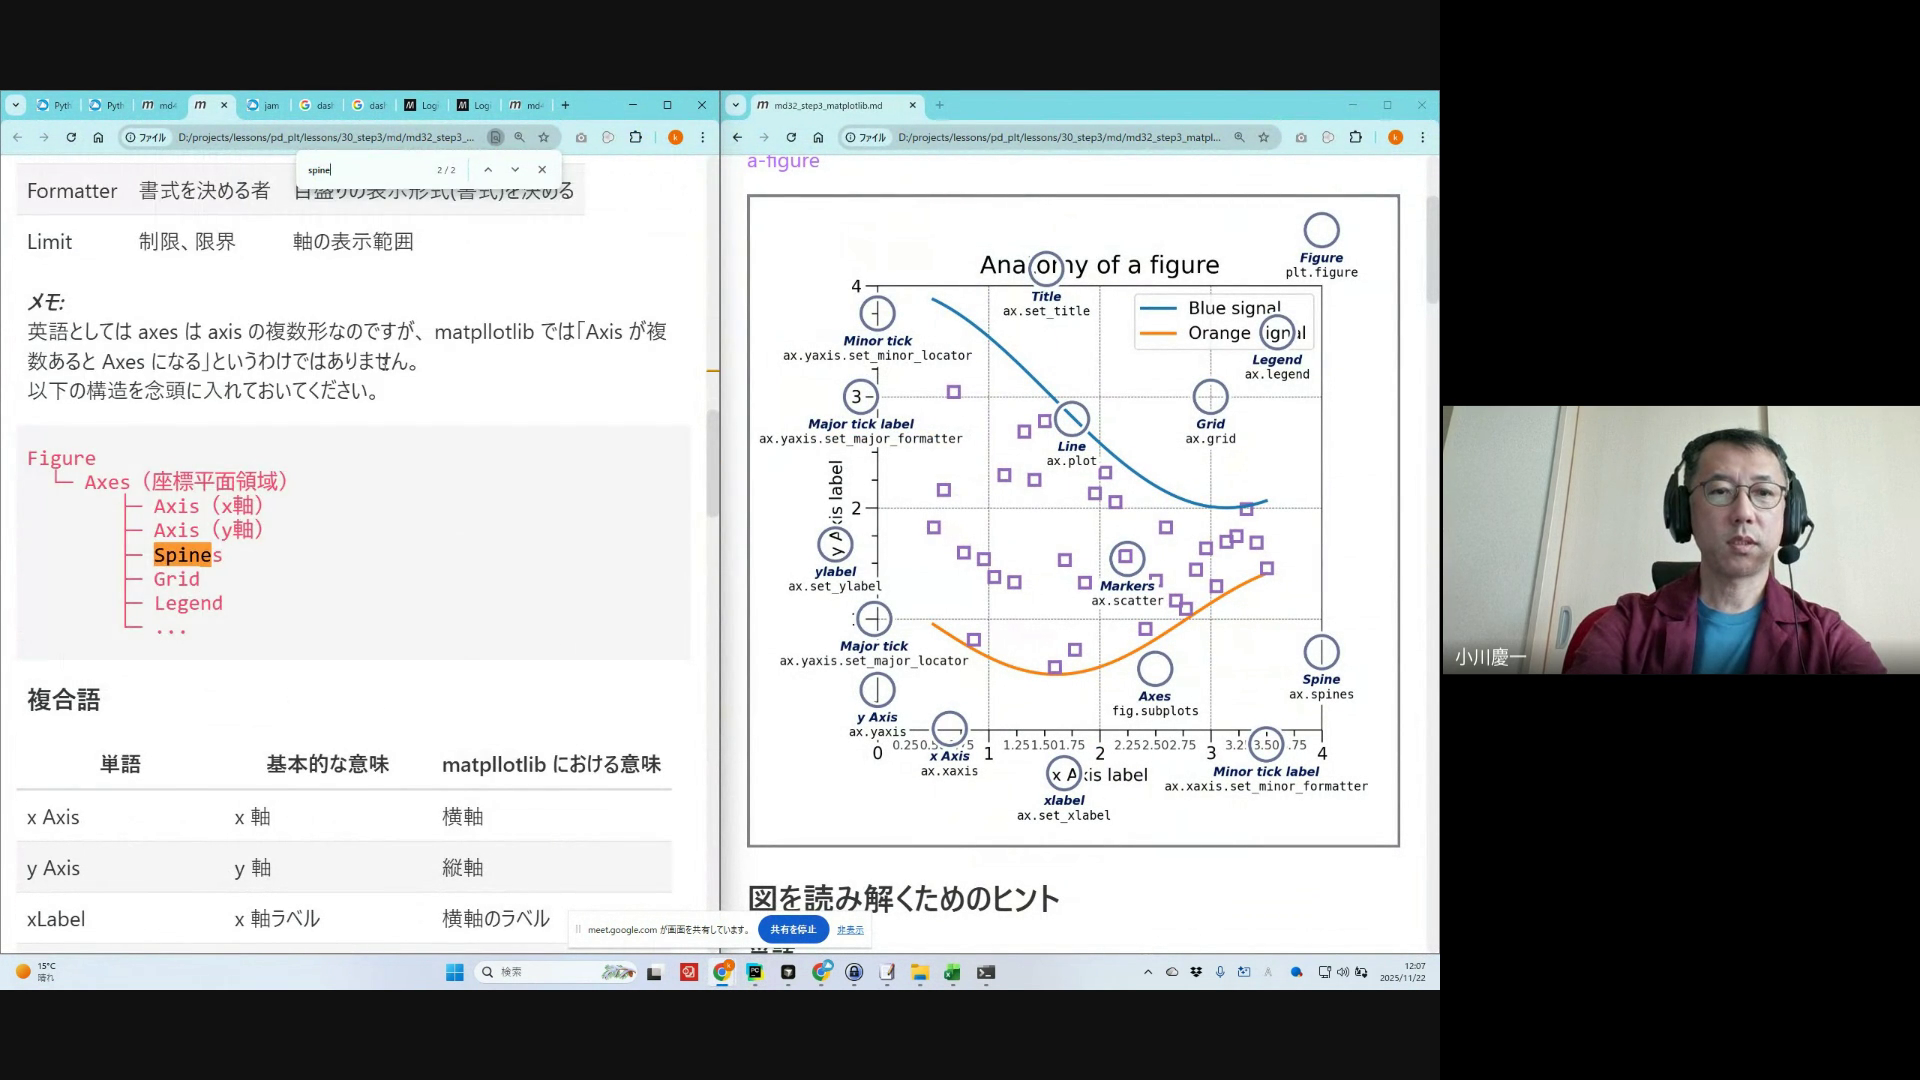Viewport: 1920px width, 1080px height.
Task: Select md32_step3_matplotlib.md tab in right window
Action: pos(828,105)
